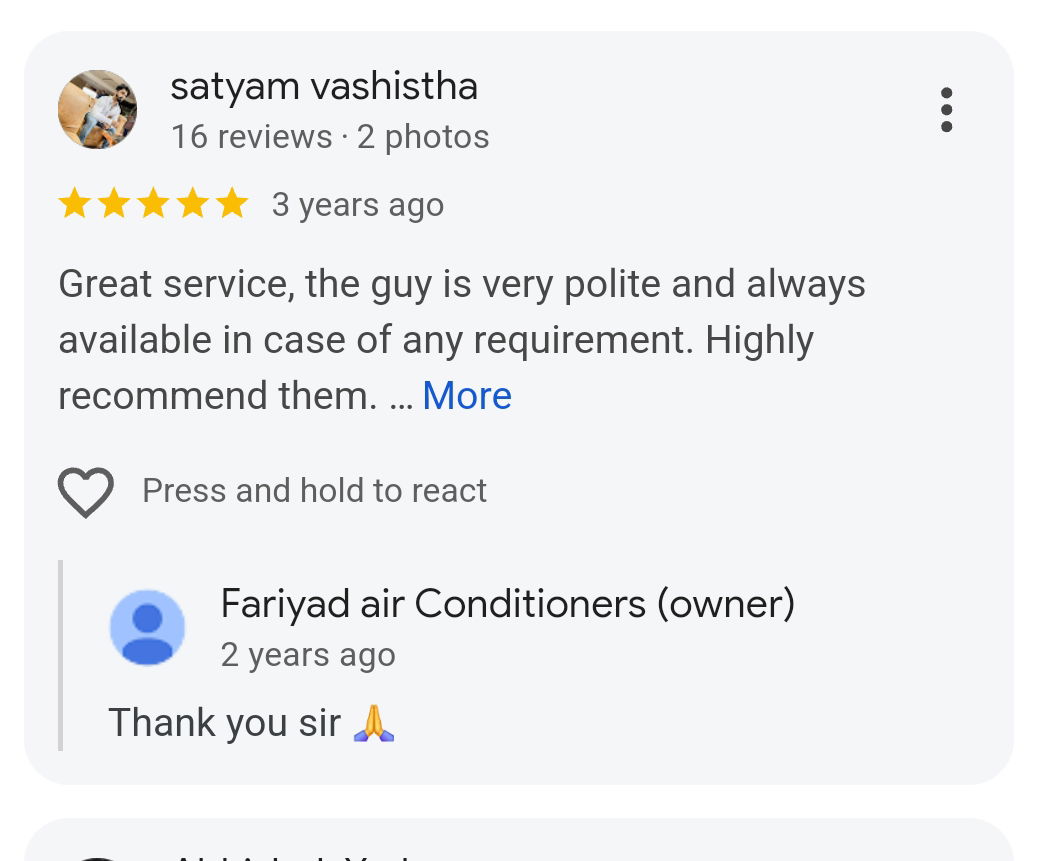
Task: Click the Fariyad air Conditioners owner avatar icon
Action: [147, 627]
